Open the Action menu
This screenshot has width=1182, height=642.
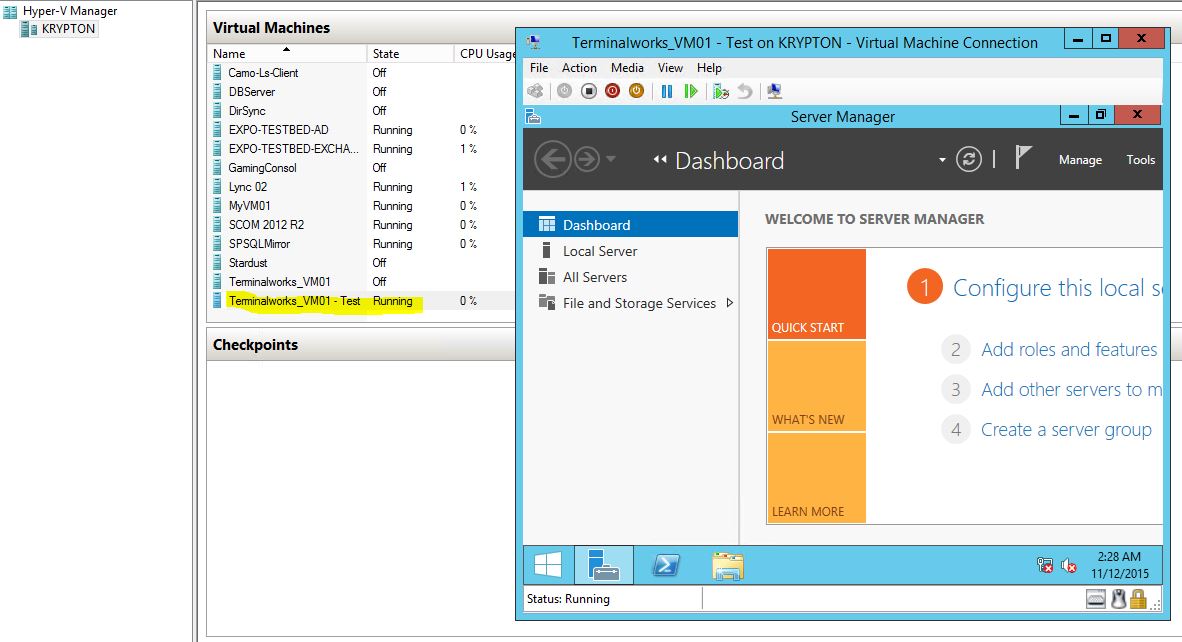pyautogui.click(x=579, y=68)
